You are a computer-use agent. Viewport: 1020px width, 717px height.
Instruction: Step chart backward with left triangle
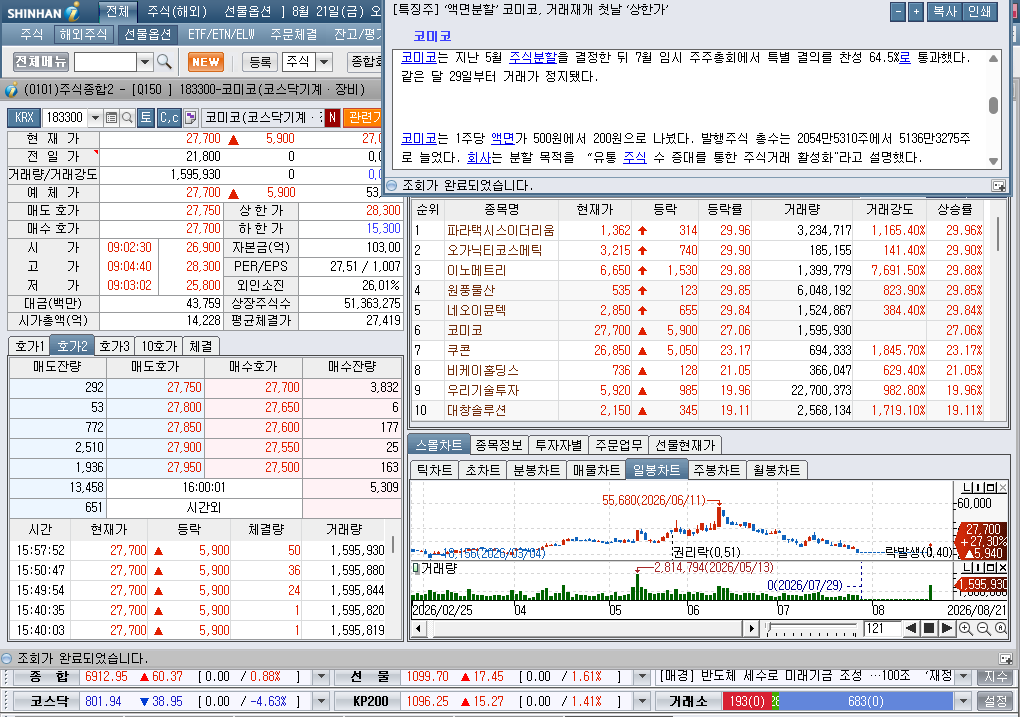tap(911, 629)
